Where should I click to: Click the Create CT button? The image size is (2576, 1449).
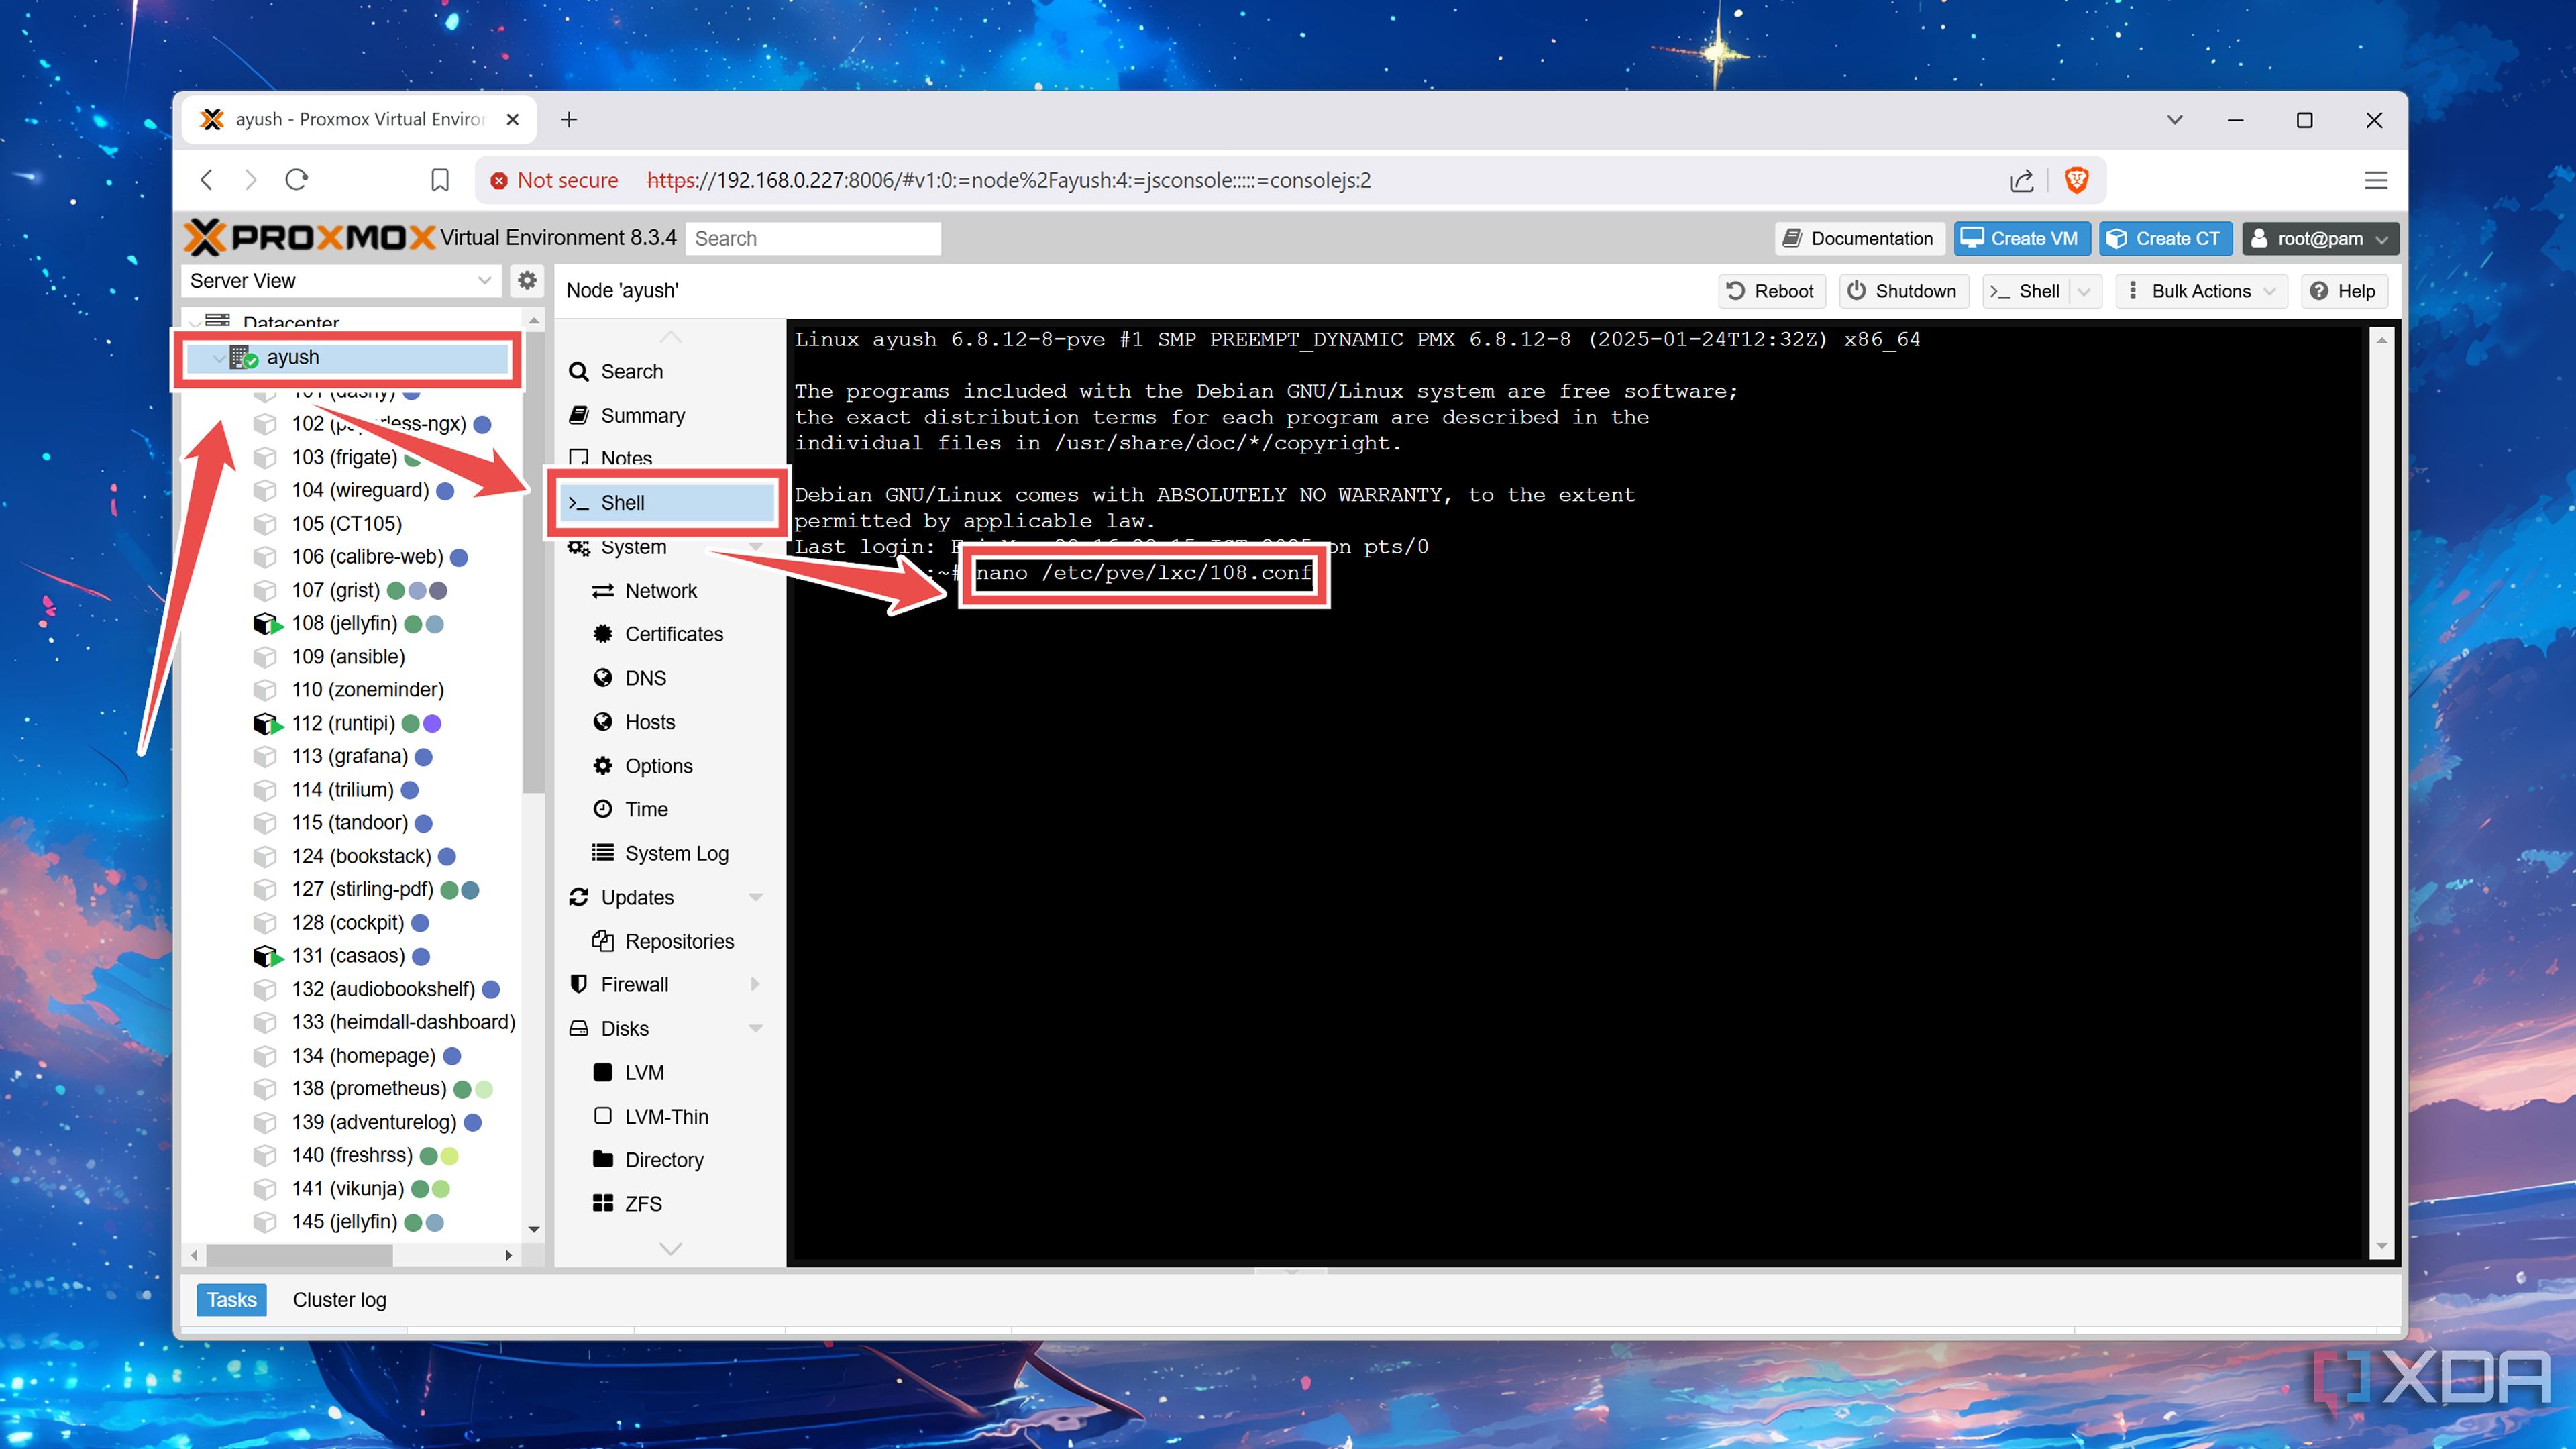2165,238
